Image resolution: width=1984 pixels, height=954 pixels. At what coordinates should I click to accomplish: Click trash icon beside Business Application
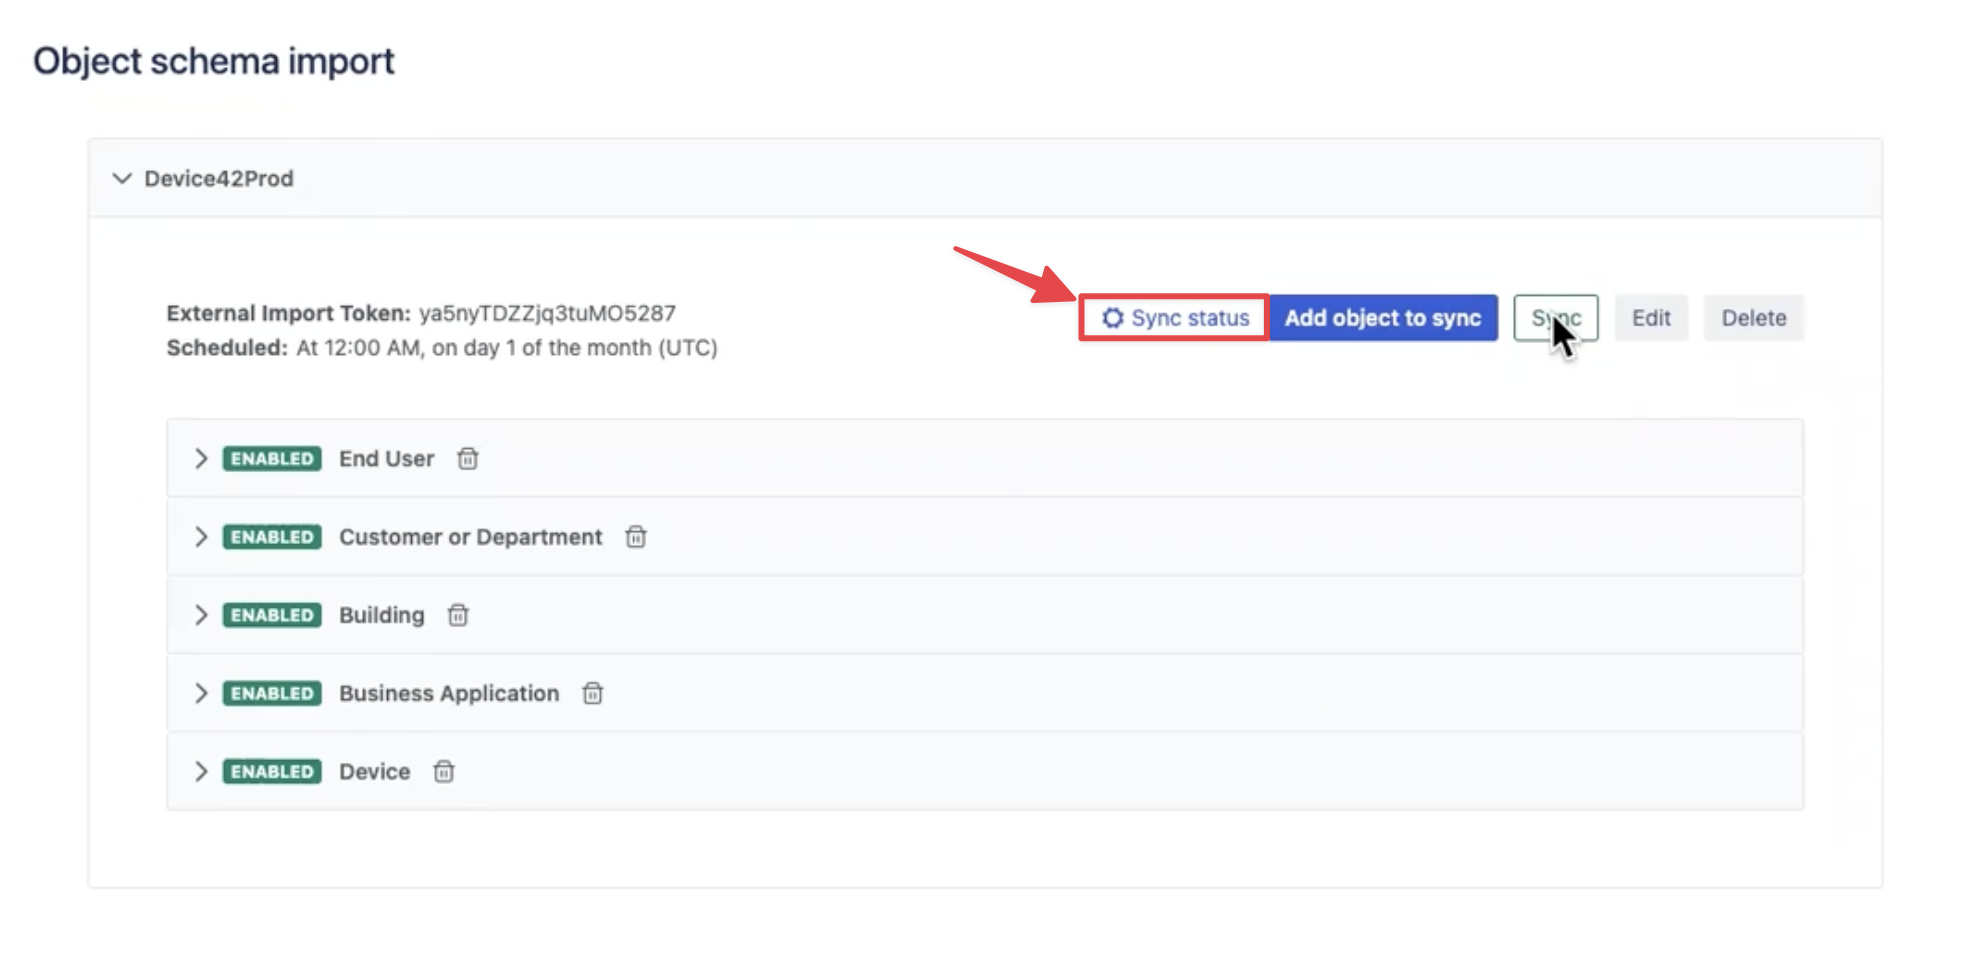[x=592, y=693]
